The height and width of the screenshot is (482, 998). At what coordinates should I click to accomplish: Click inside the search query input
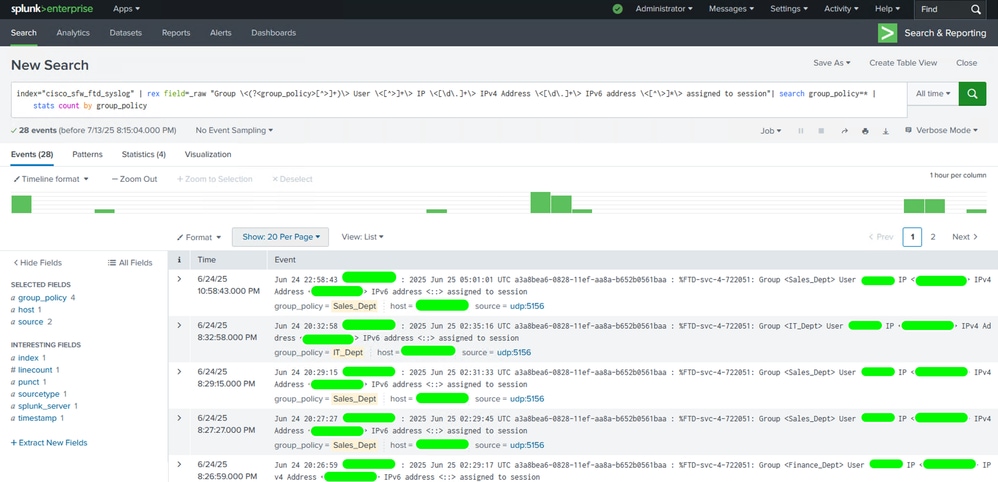click(459, 99)
